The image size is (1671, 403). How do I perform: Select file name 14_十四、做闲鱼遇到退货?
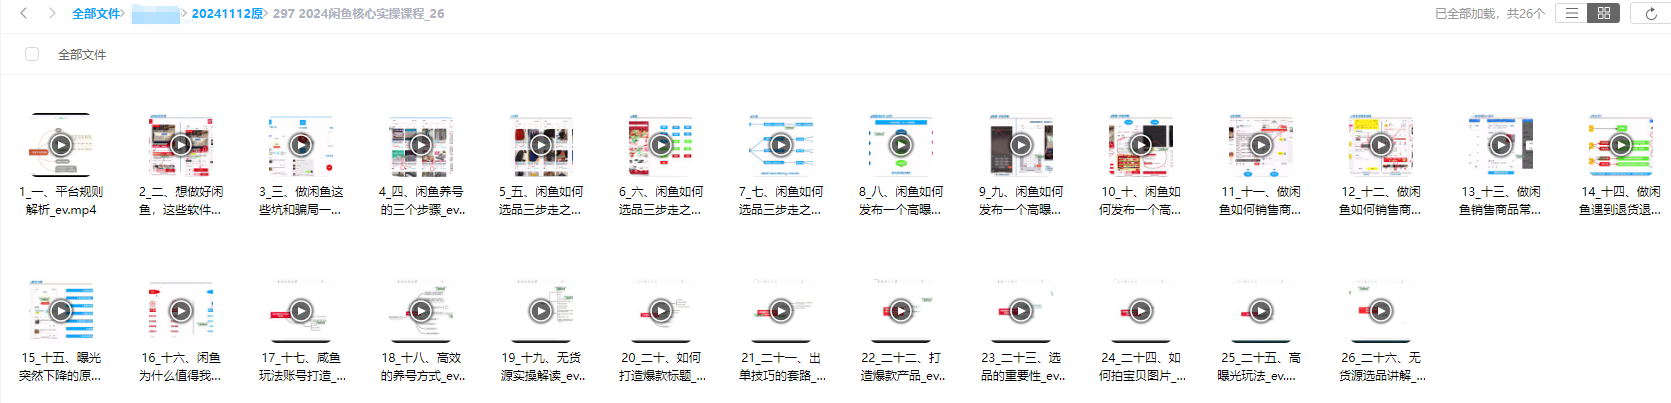pos(1620,200)
